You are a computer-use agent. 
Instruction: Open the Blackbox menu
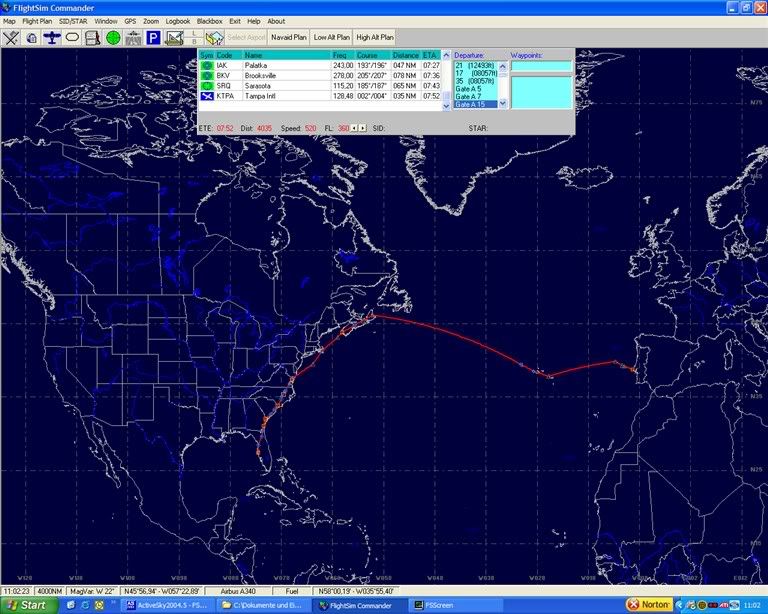click(210, 21)
